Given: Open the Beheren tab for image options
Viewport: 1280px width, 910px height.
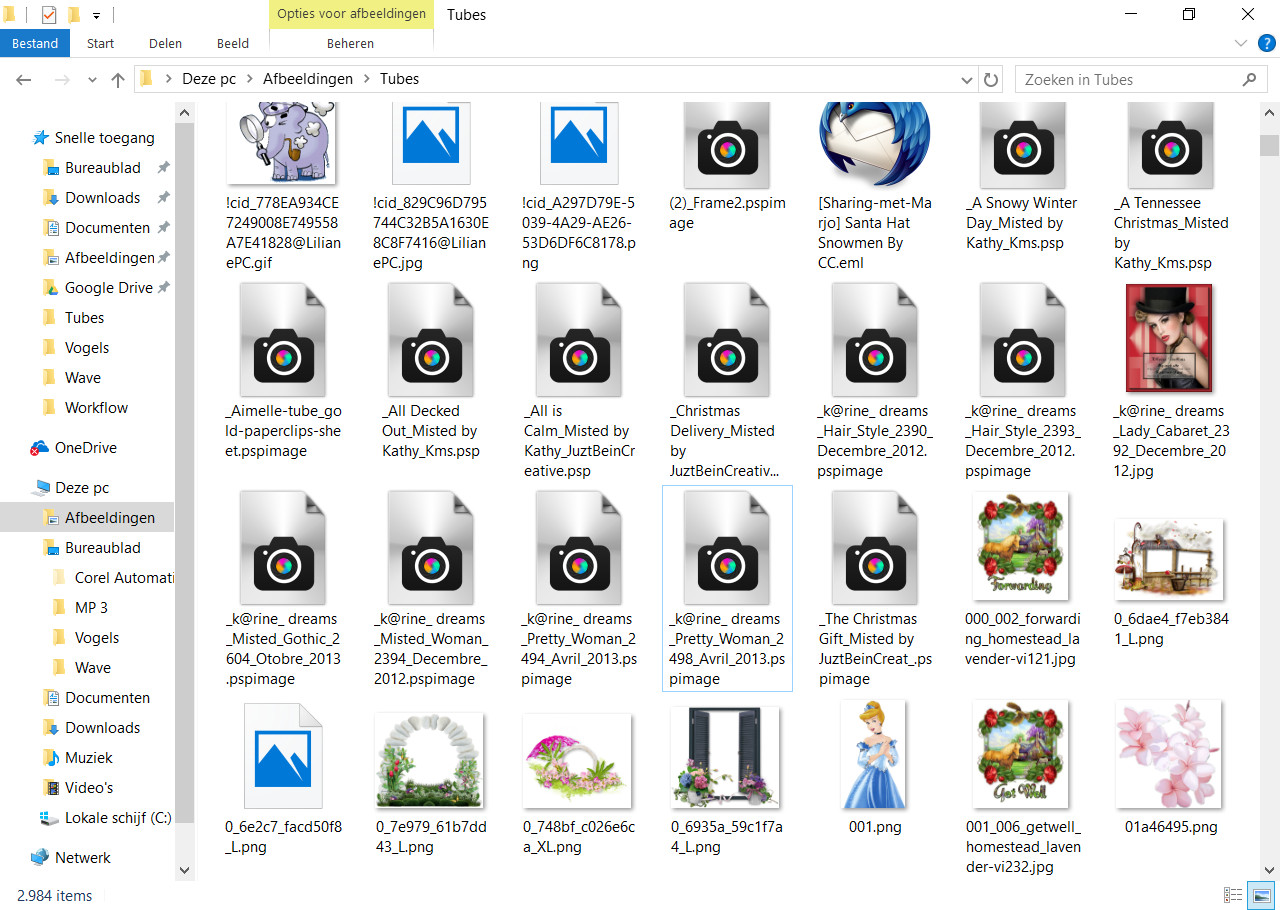Looking at the screenshot, I should [351, 44].
